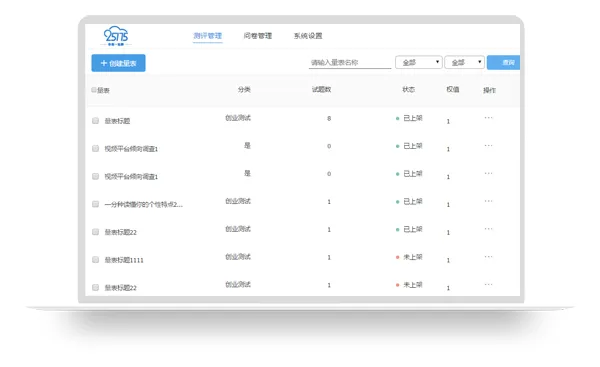Open three-dot menu for 量表标题1111 row

(x=488, y=257)
